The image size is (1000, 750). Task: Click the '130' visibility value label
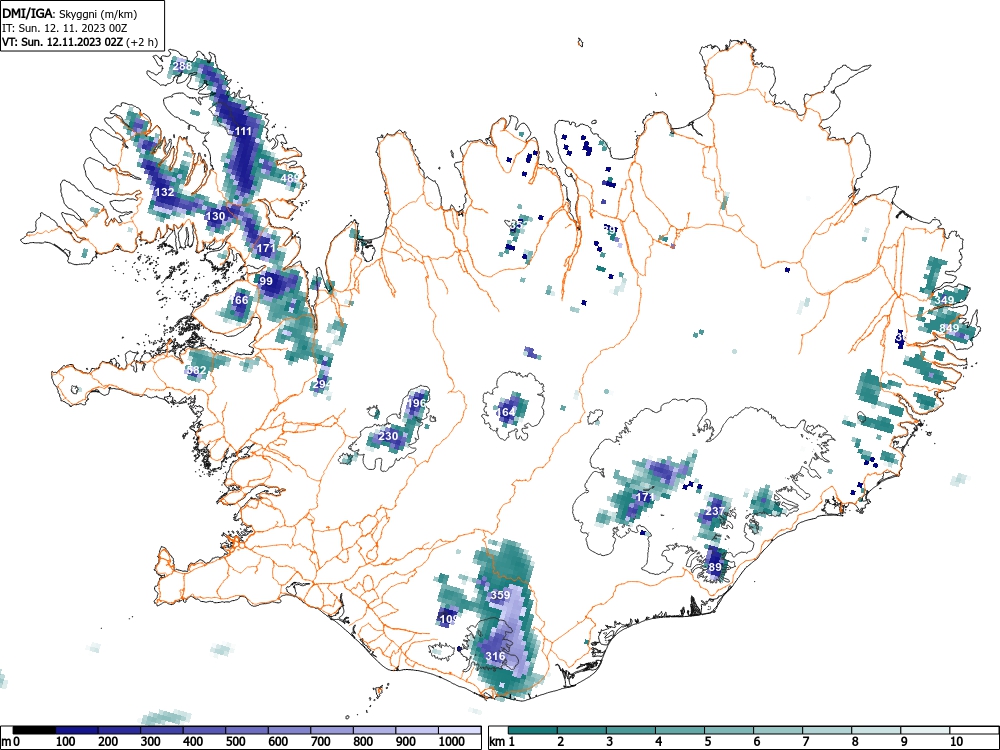(x=216, y=216)
